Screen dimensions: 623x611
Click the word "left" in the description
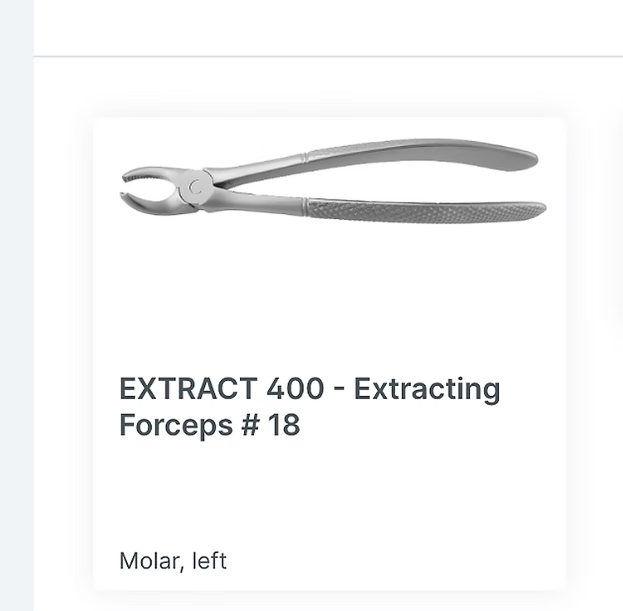tap(209, 561)
